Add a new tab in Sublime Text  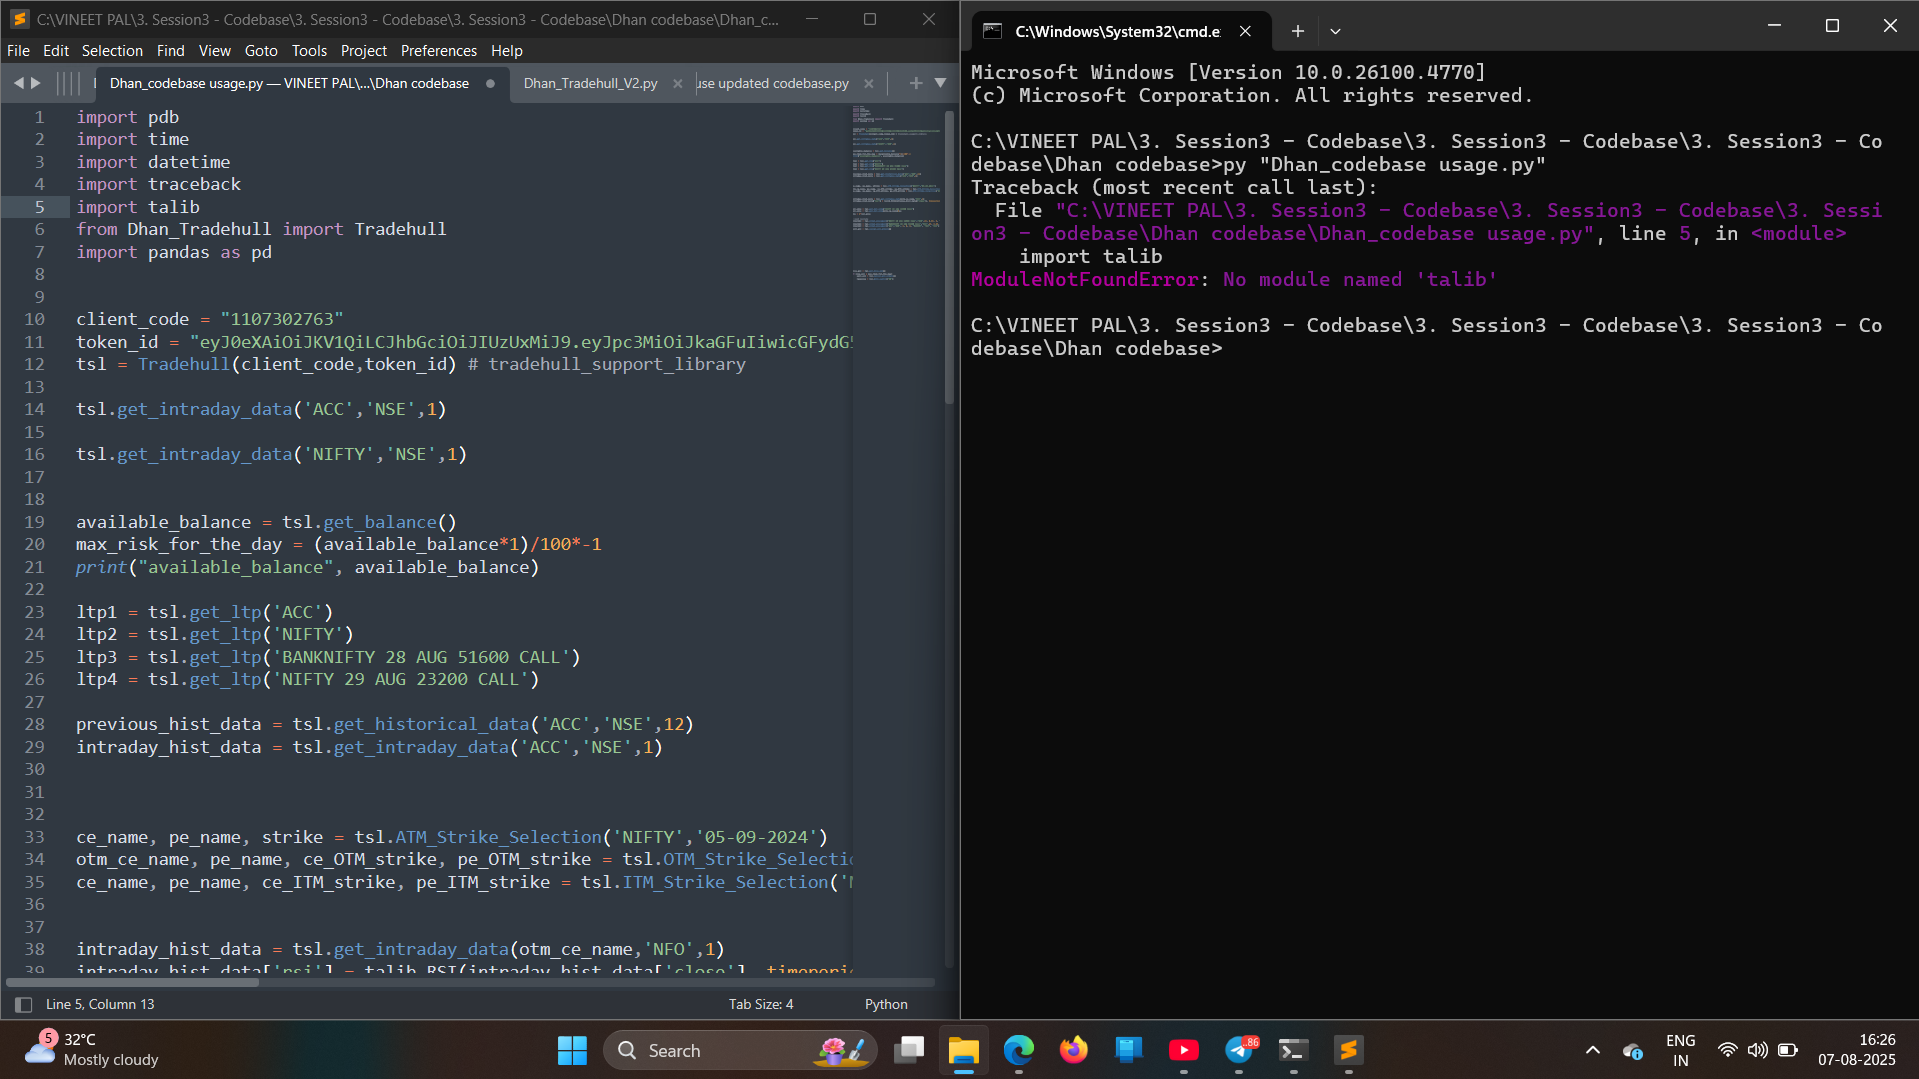[x=915, y=83]
